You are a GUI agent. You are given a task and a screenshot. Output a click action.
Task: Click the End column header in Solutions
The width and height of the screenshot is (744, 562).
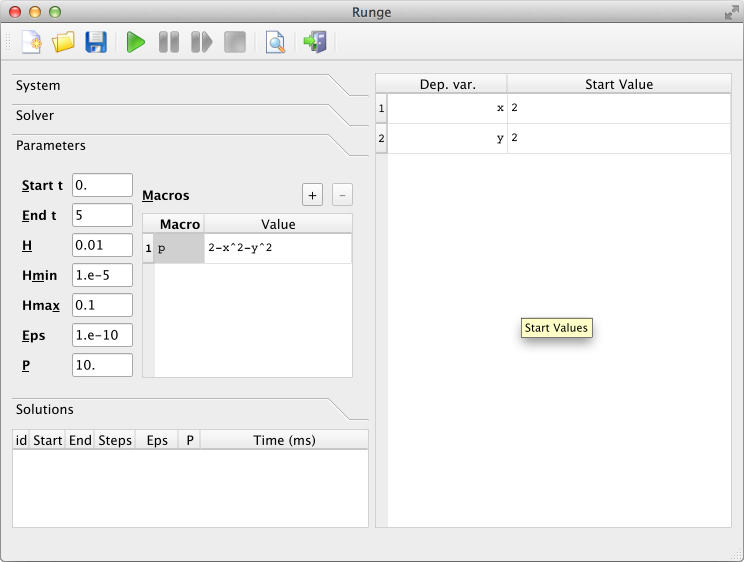pos(80,440)
